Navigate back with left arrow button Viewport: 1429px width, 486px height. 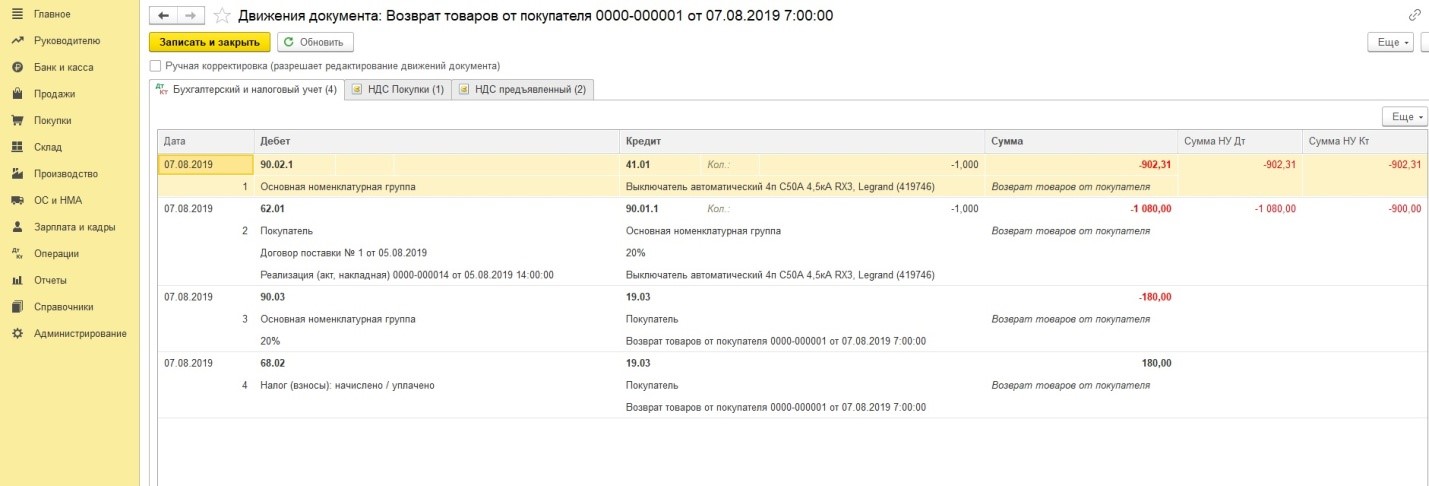tap(164, 16)
